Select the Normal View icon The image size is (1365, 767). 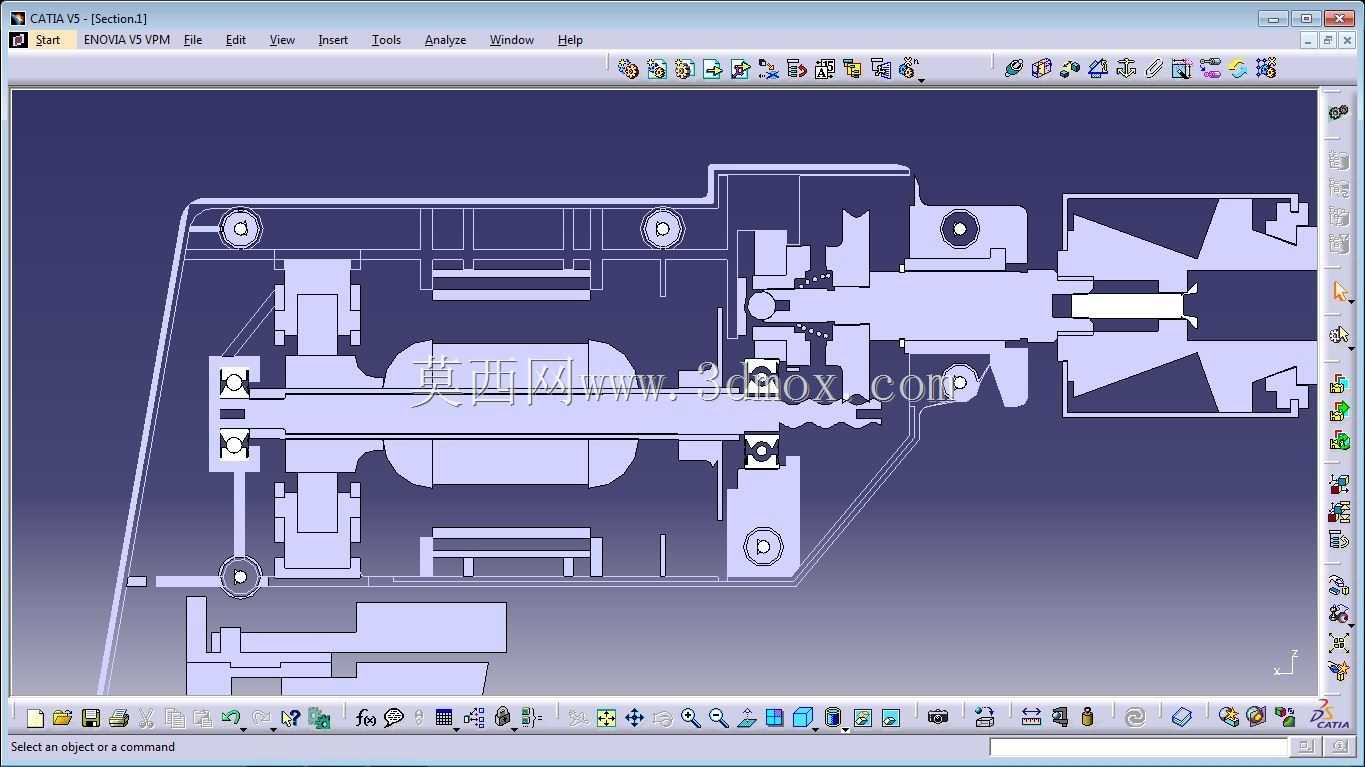click(x=747, y=718)
